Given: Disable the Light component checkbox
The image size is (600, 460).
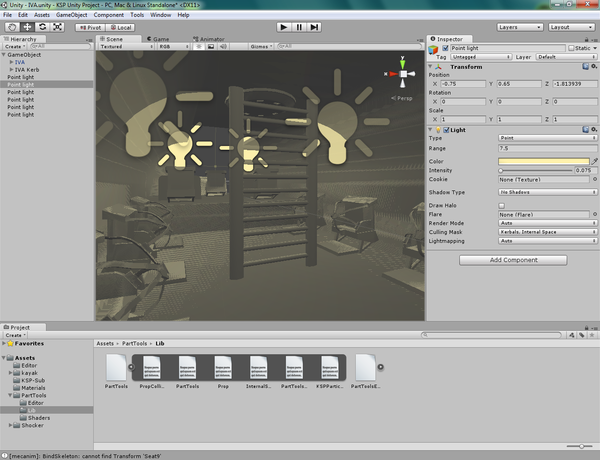Looking at the screenshot, I should [x=448, y=130].
